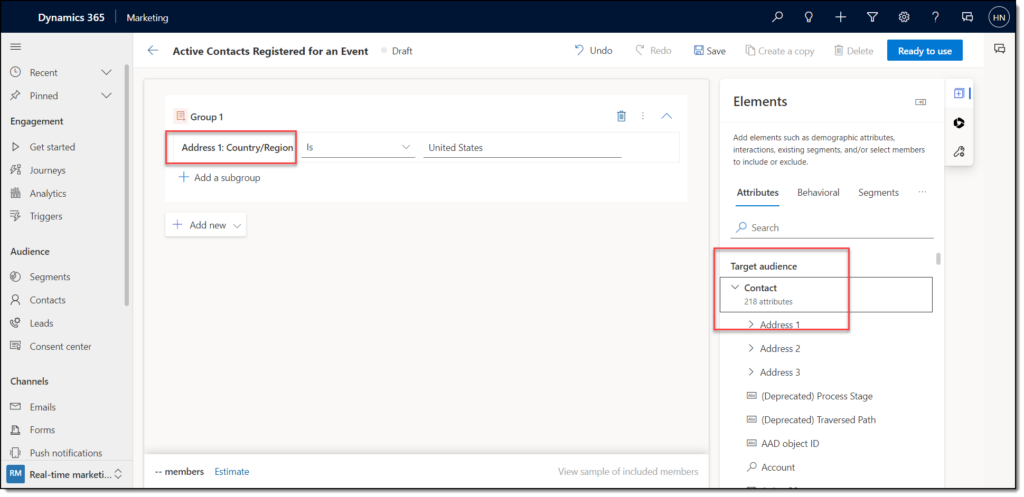The image size is (1024, 497).
Task: Click Add a subgroup
Action: click(x=219, y=177)
